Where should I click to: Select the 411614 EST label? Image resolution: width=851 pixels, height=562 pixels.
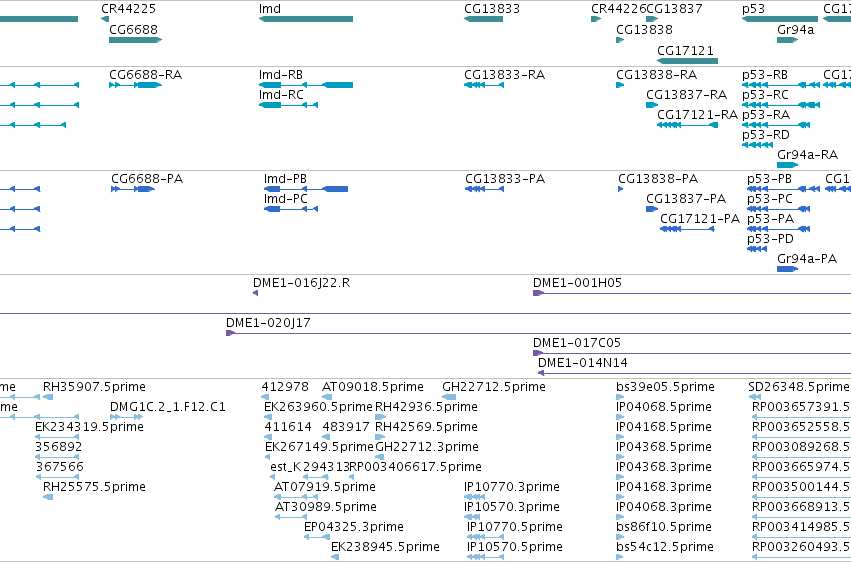point(288,427)
